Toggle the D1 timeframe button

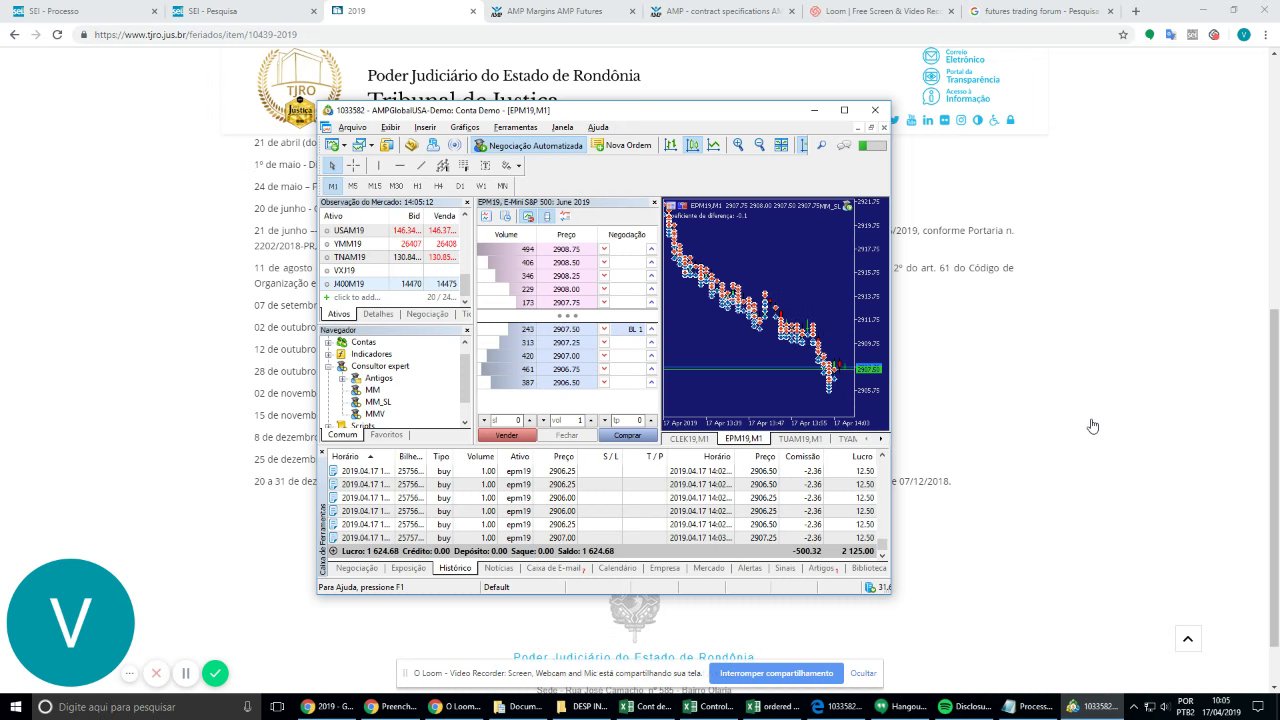(460, 186)
